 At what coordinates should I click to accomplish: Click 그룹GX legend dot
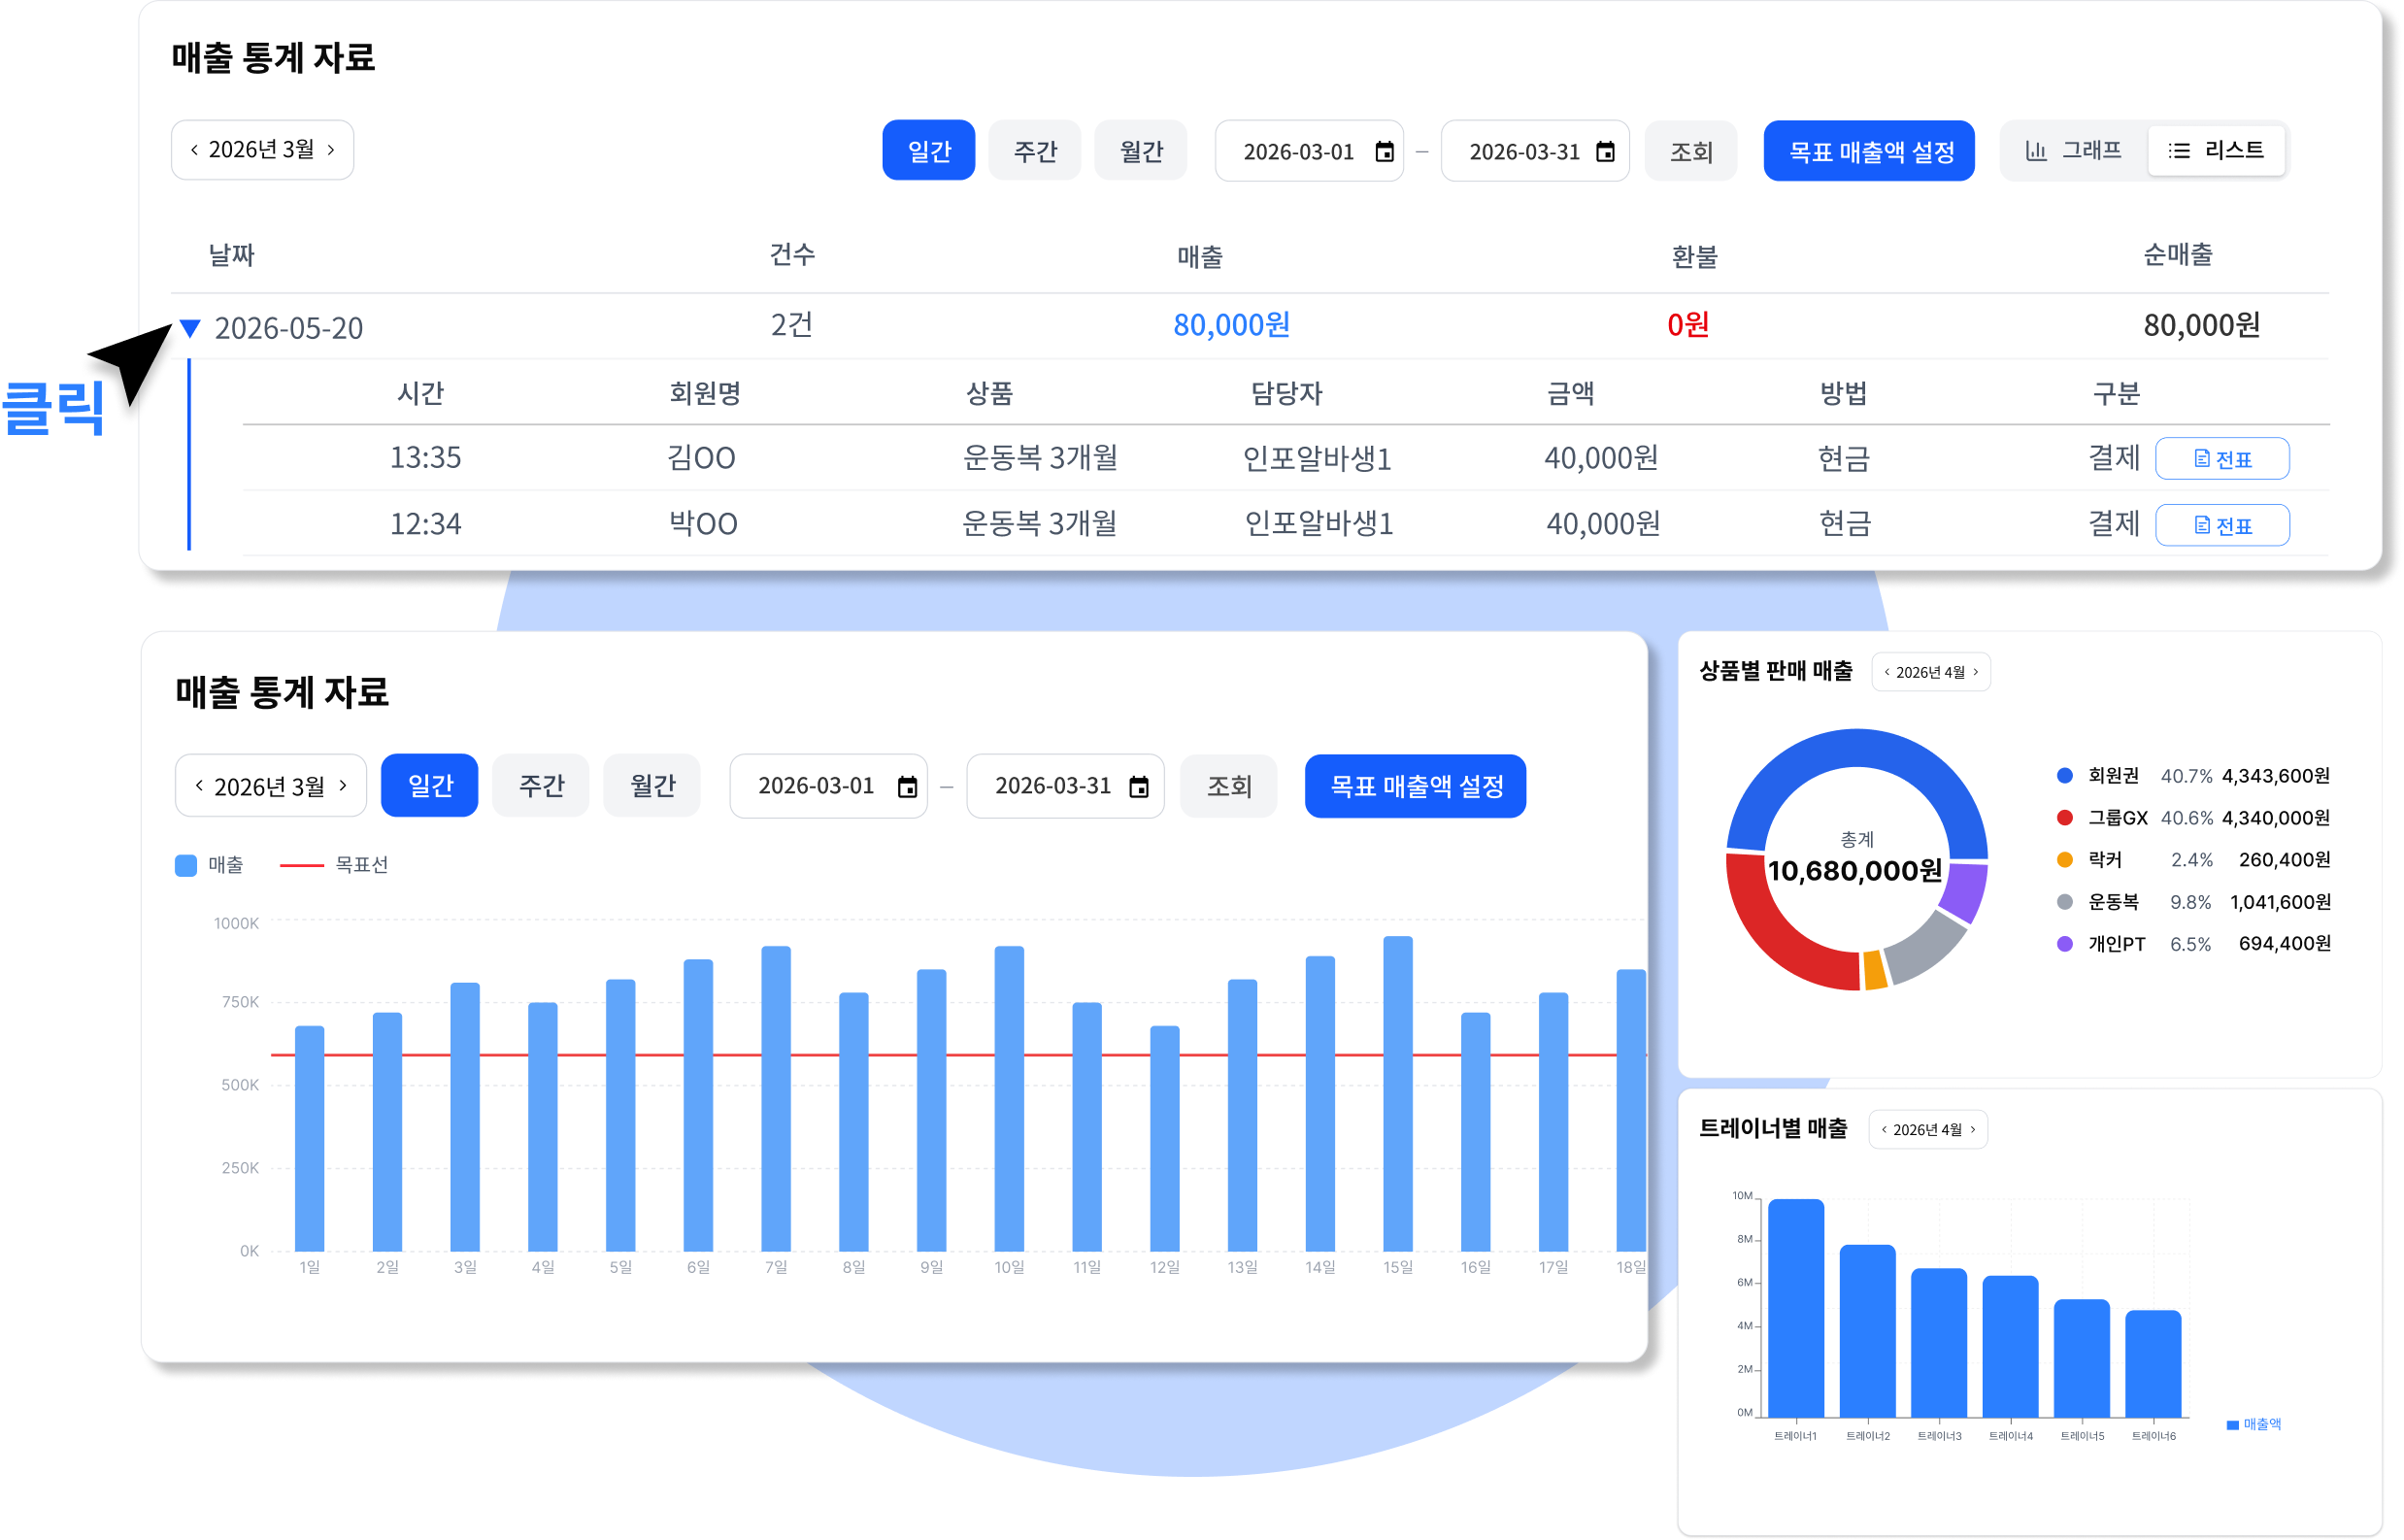pyautogui.click(x=2065, y=818)
